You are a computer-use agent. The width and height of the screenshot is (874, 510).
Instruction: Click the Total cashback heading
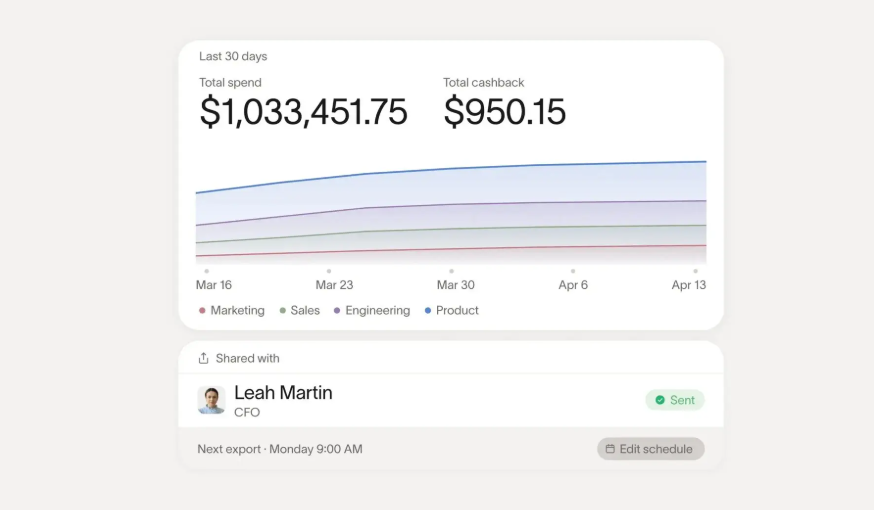tap(483, 82)
